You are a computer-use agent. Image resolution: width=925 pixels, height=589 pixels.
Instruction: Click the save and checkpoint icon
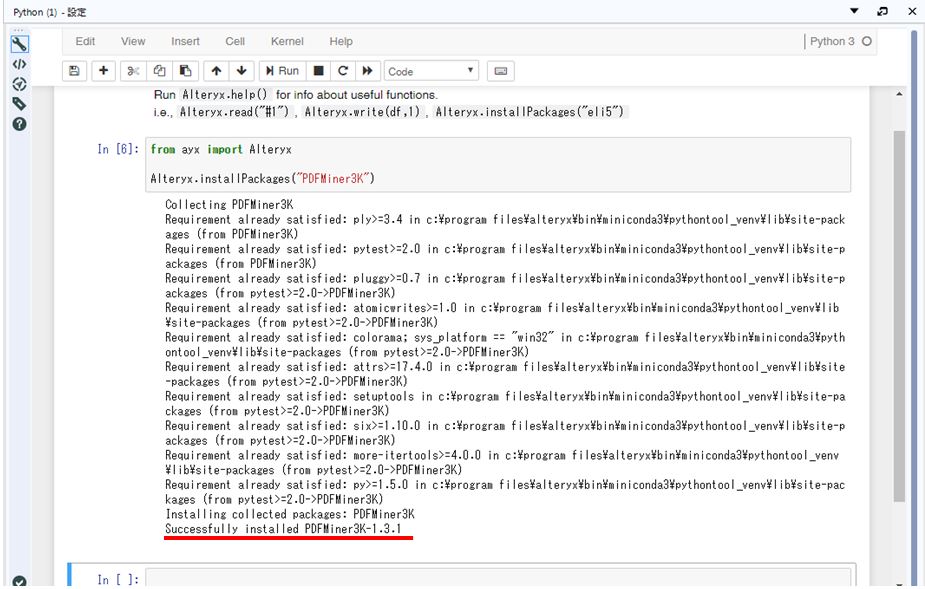(74, 71)
